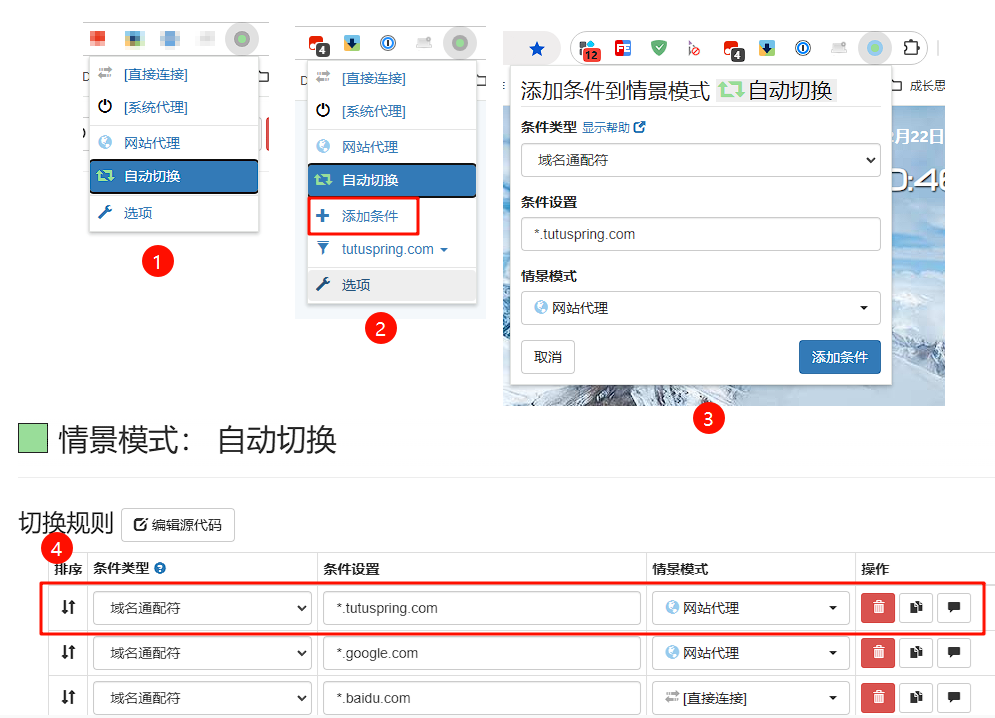Delete the *.google.com rule with trash icon

[878, 652]
